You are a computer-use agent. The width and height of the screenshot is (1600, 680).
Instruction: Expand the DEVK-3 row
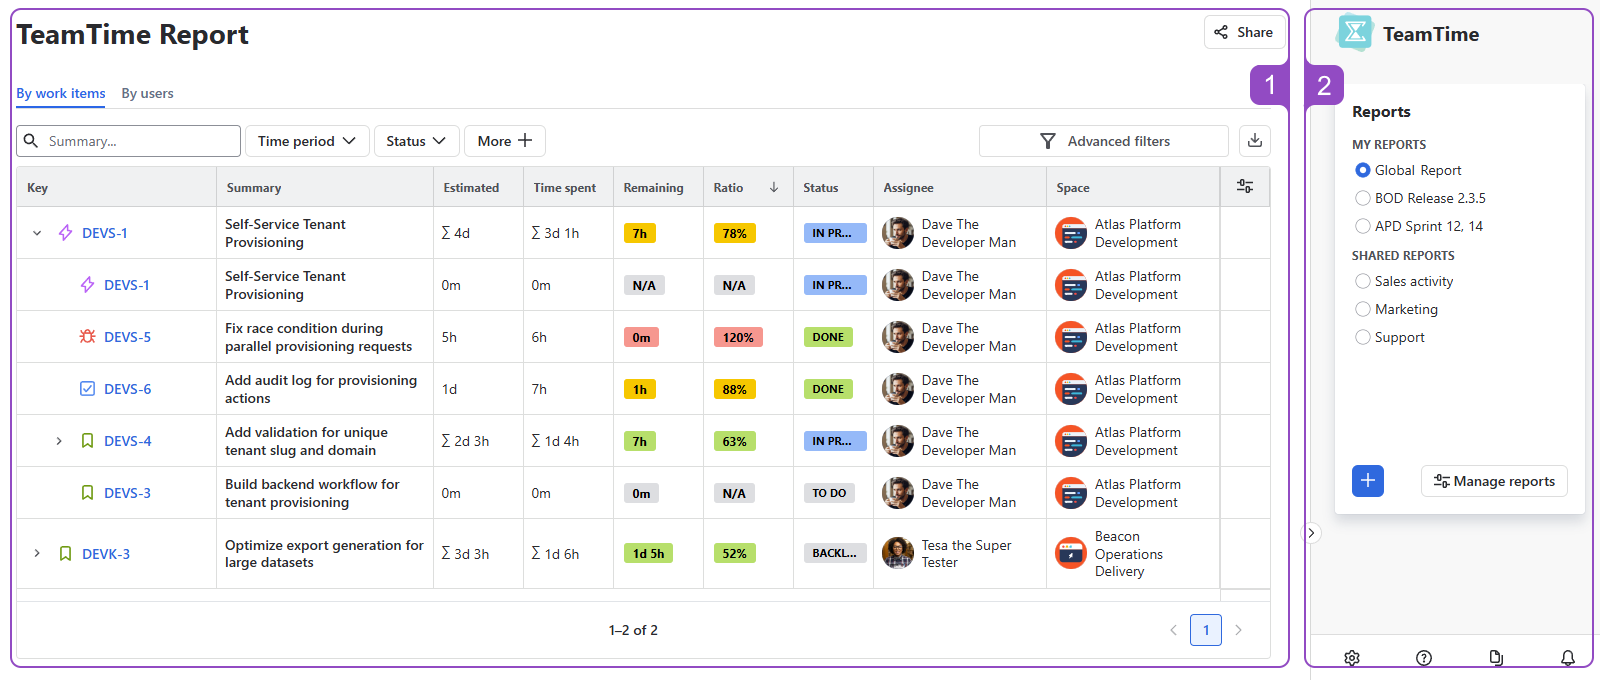coord(37,553)
